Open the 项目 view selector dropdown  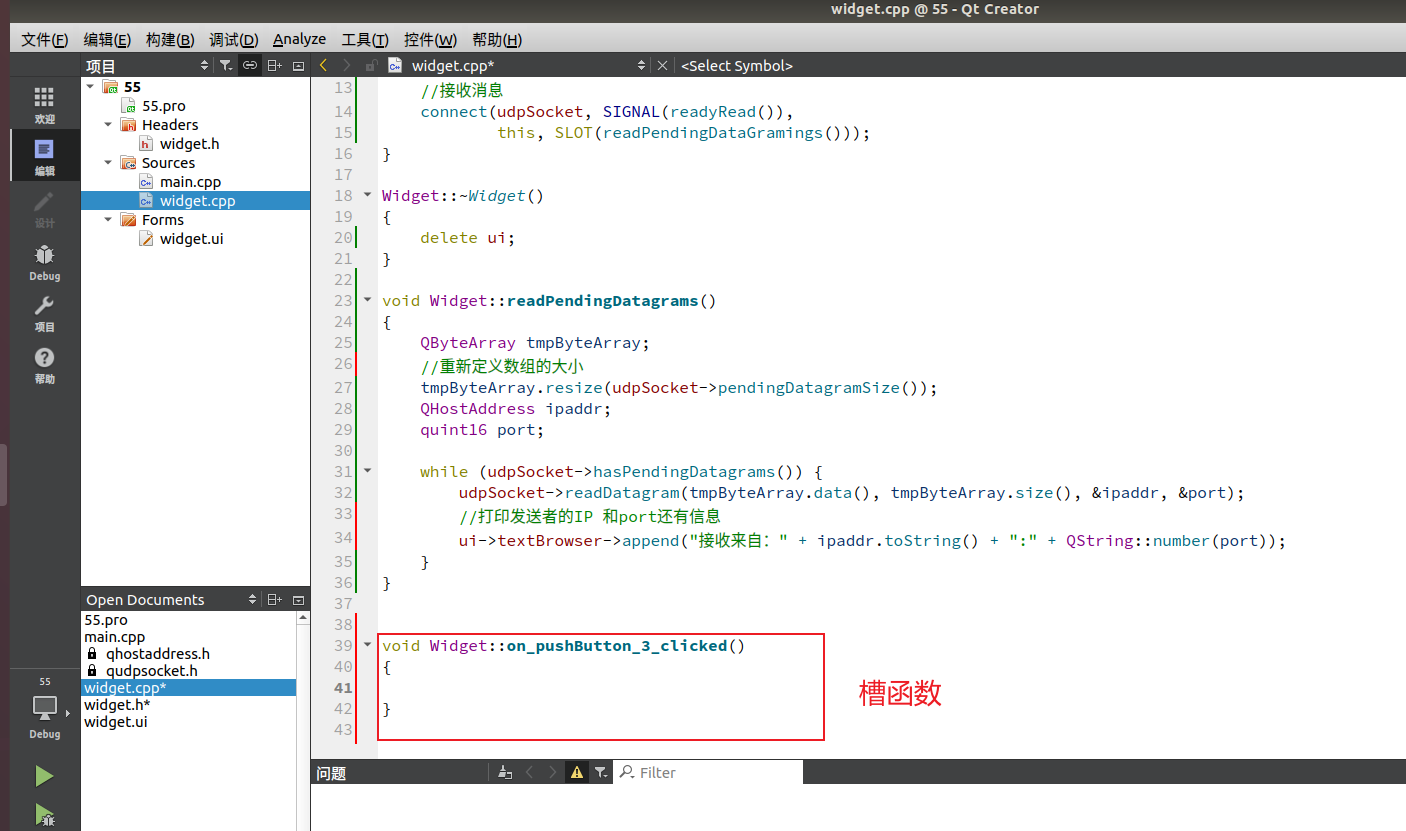[205, 65]
